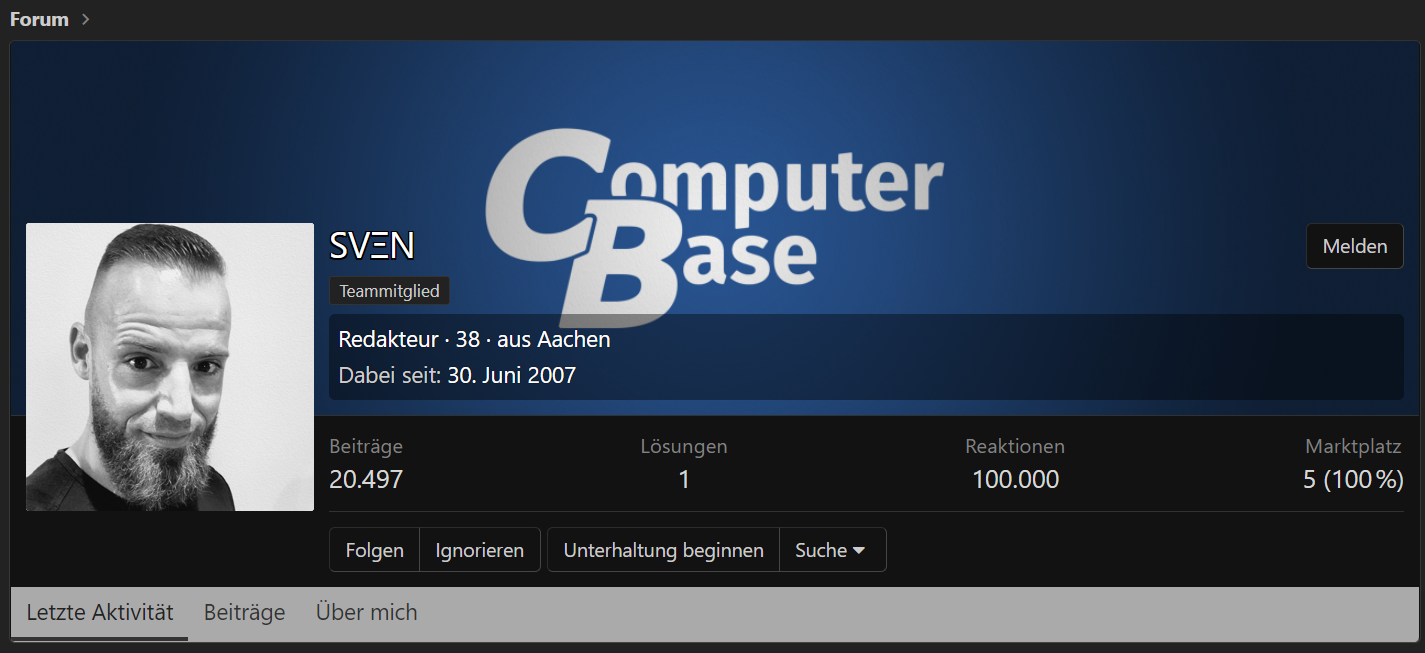Open the Forum breadcrumb link

[x=39, y=19]
